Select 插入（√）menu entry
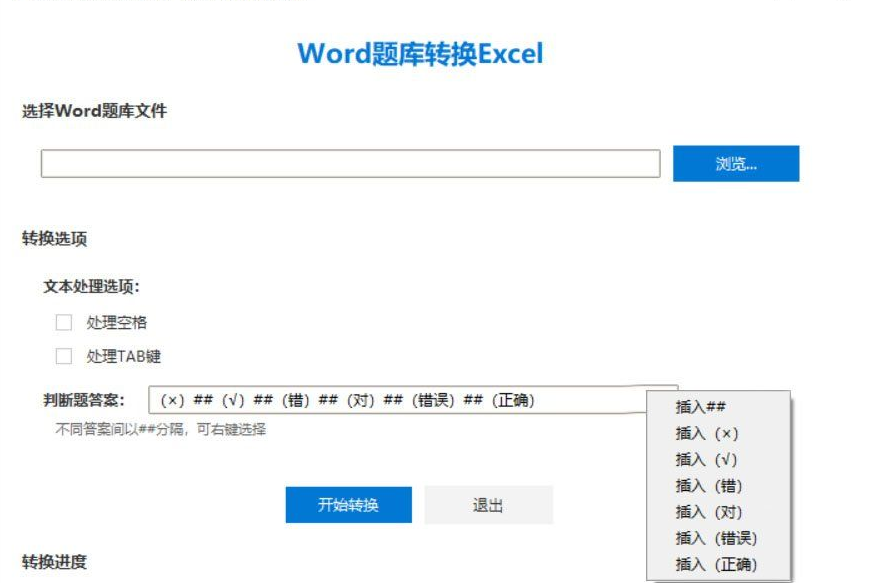This screenshot has height=583, width=876. (x=718, y=460)
